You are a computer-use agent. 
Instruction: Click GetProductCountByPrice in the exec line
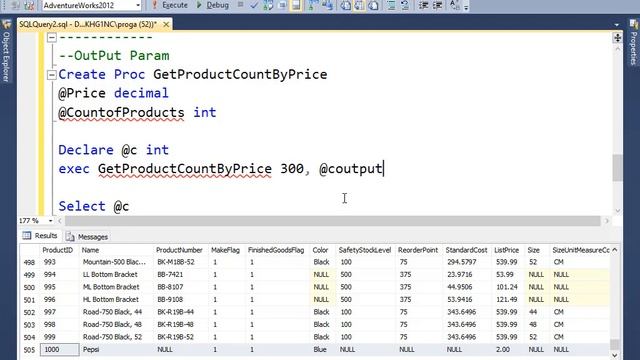185,169
